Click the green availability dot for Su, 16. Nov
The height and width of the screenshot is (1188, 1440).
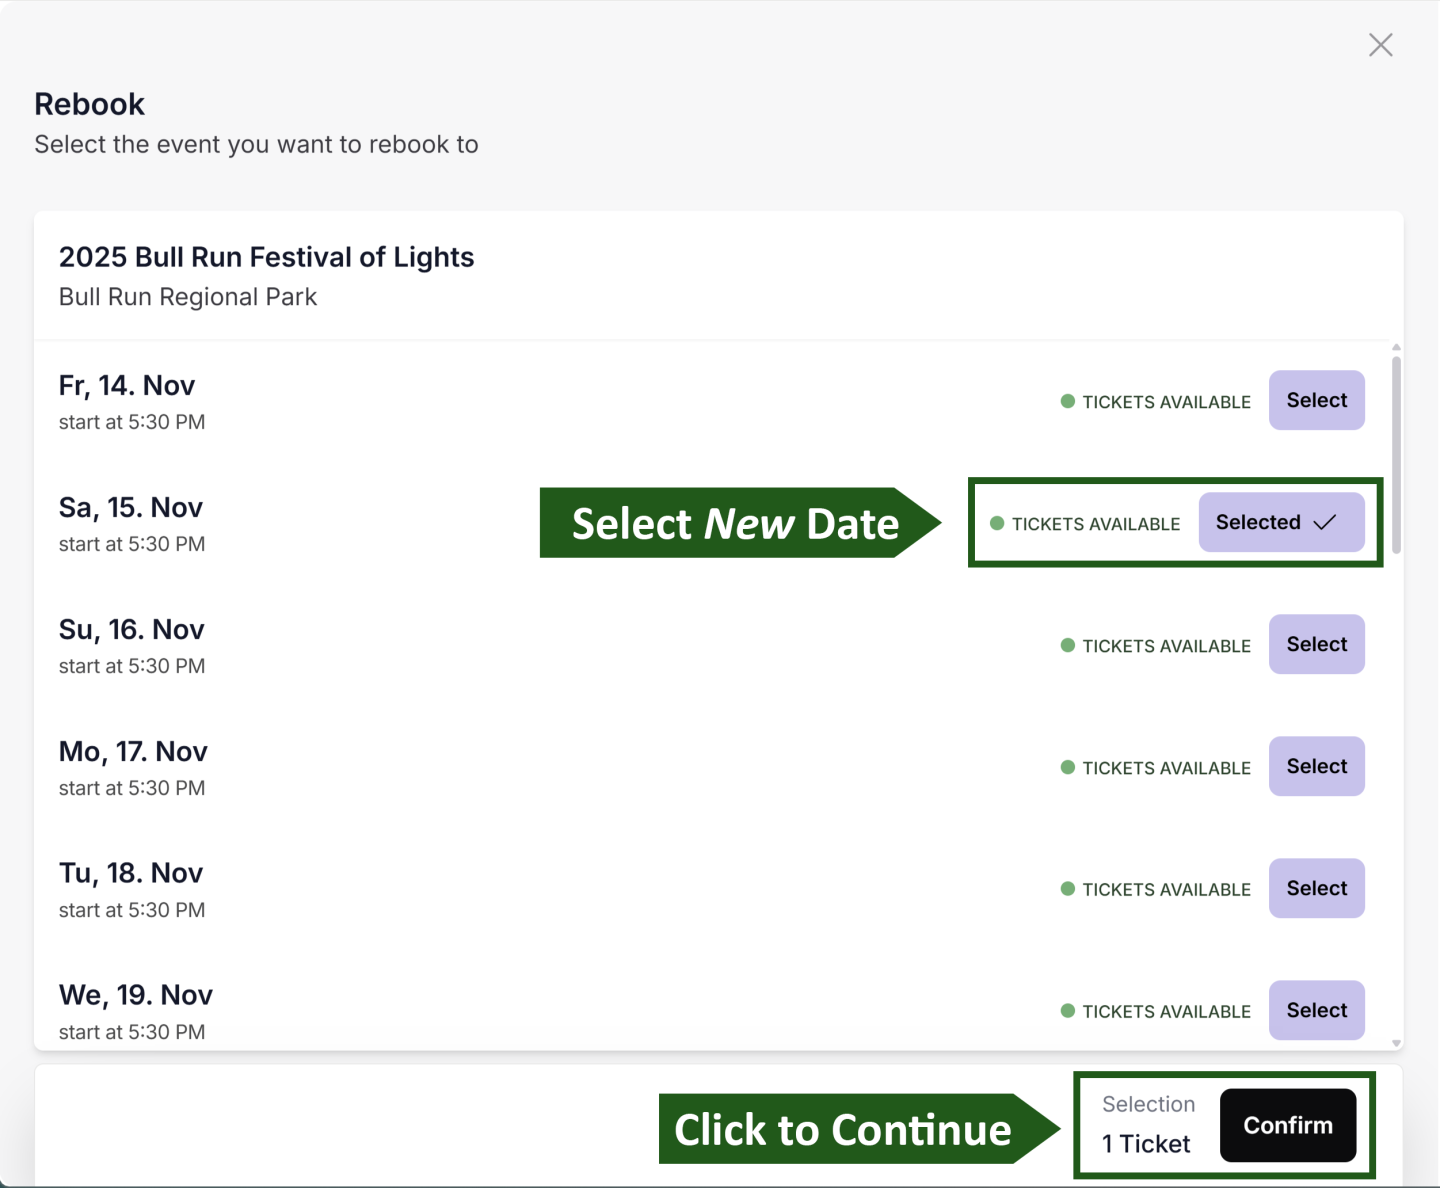click(1068, 645)
